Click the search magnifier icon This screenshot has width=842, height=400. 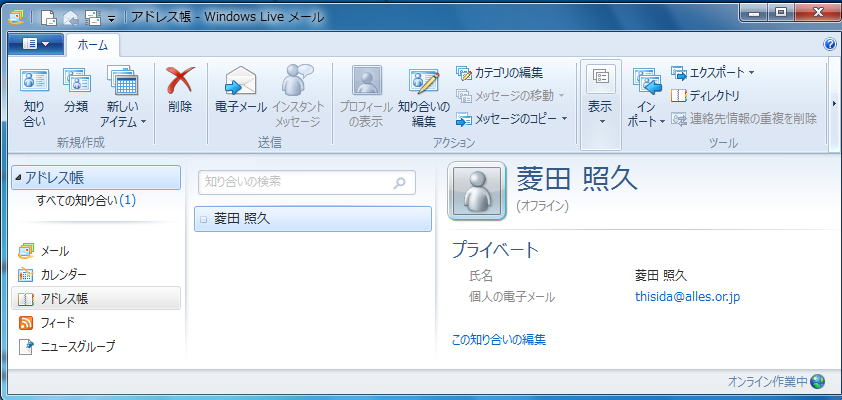click(x=399, y=183)
